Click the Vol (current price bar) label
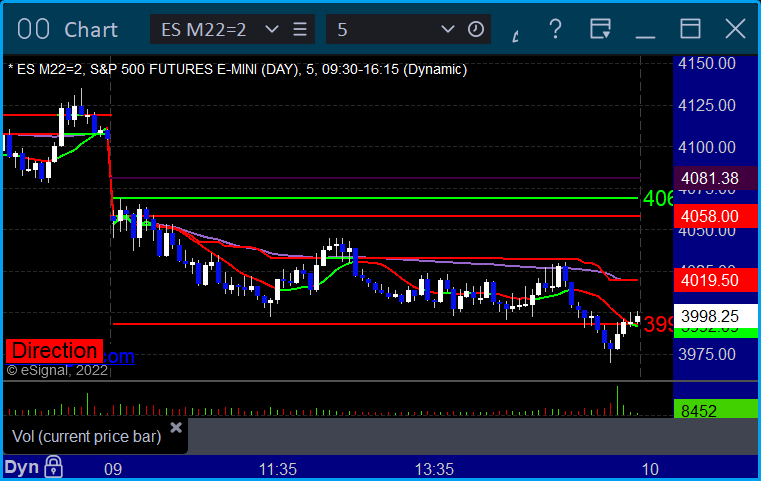This screenshot has height=481, width=761. 86,436
